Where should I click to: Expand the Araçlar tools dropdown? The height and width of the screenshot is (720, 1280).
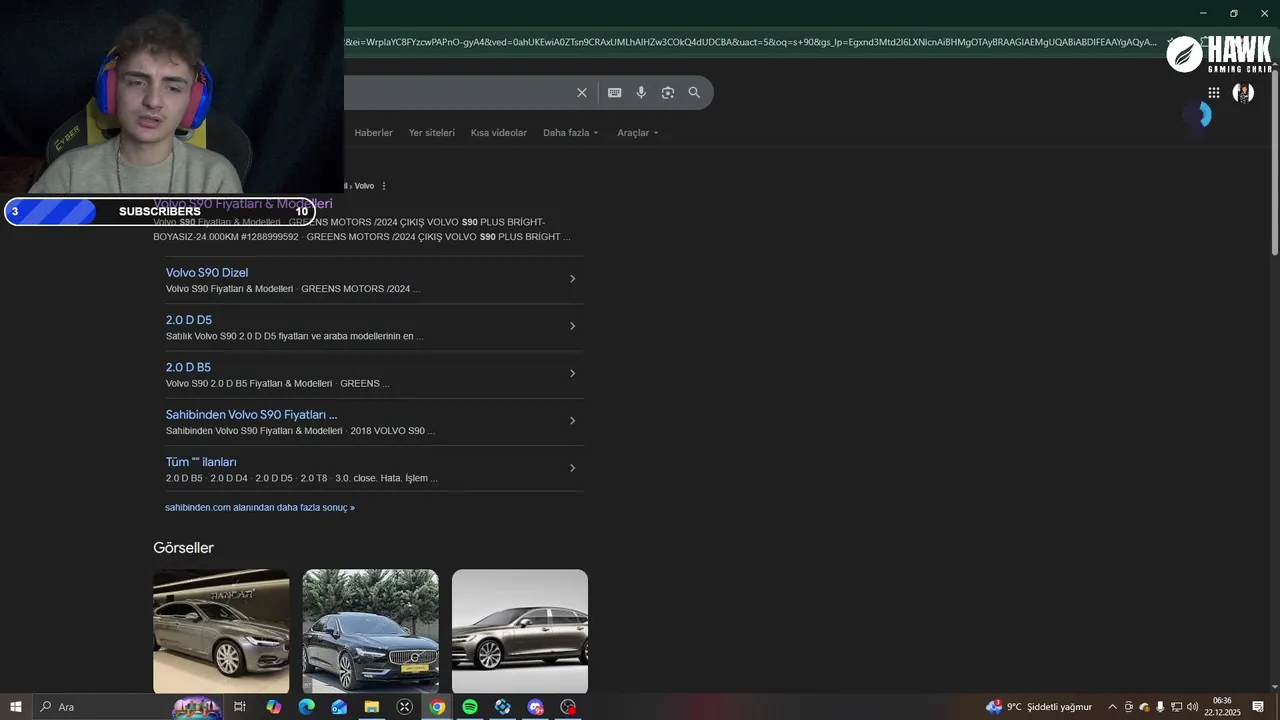[x=638, y=133]
